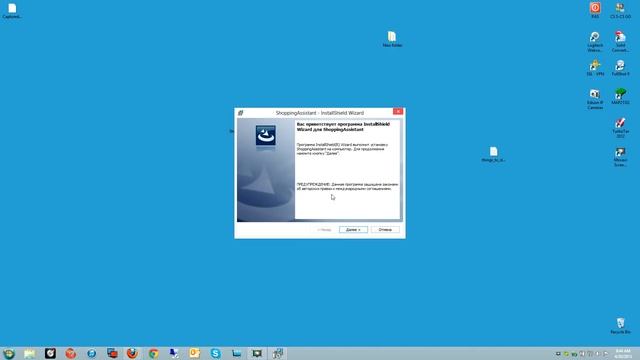Open the green tree desktop shortcut
The image size is (640, 360).
(620, 96)
